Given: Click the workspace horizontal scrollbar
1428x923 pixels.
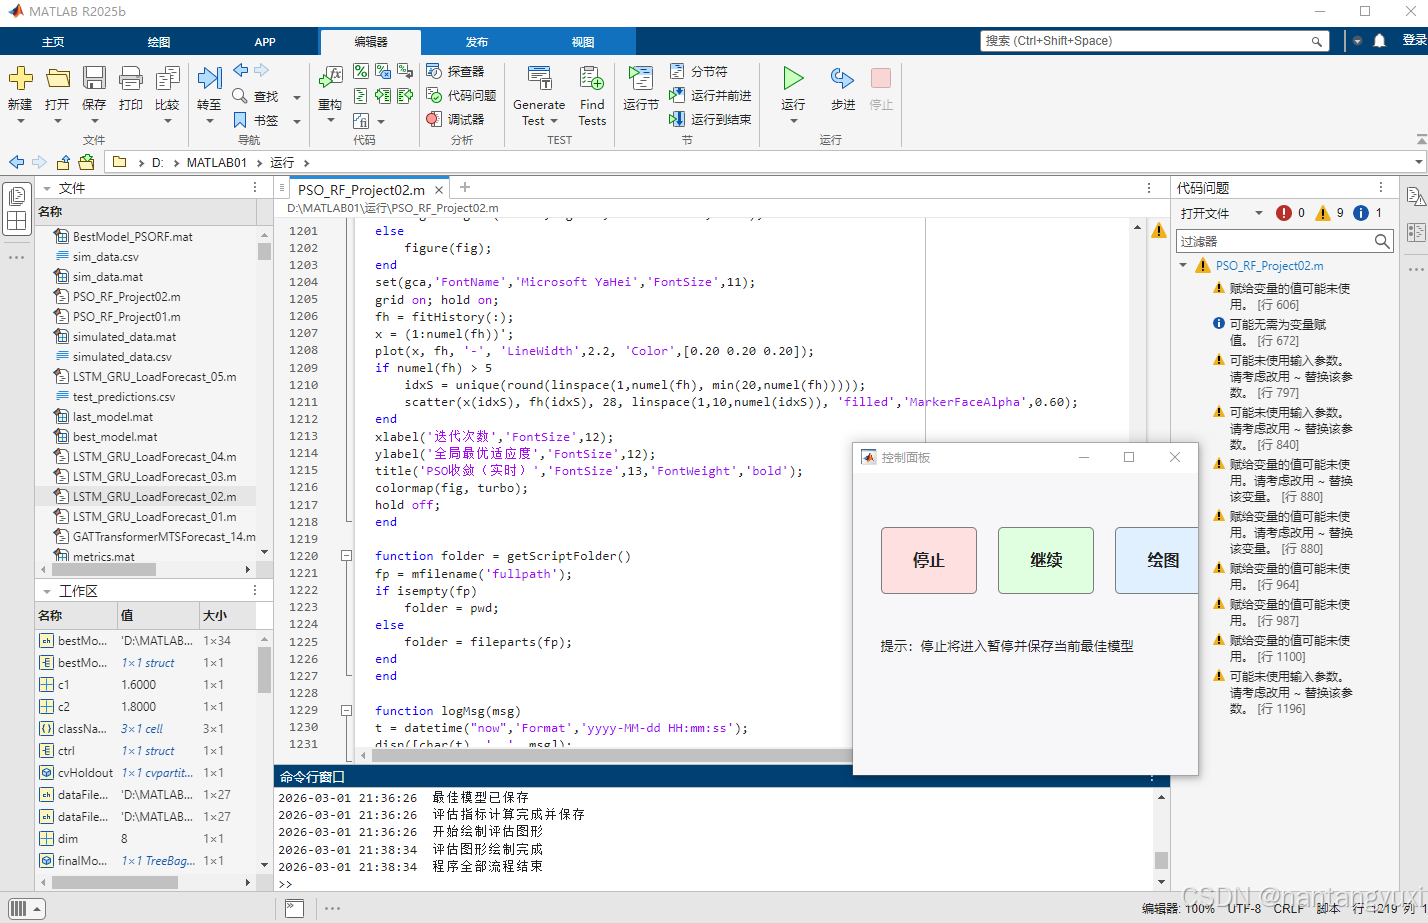Looking at the screenshot, I should tap(115, 882).
